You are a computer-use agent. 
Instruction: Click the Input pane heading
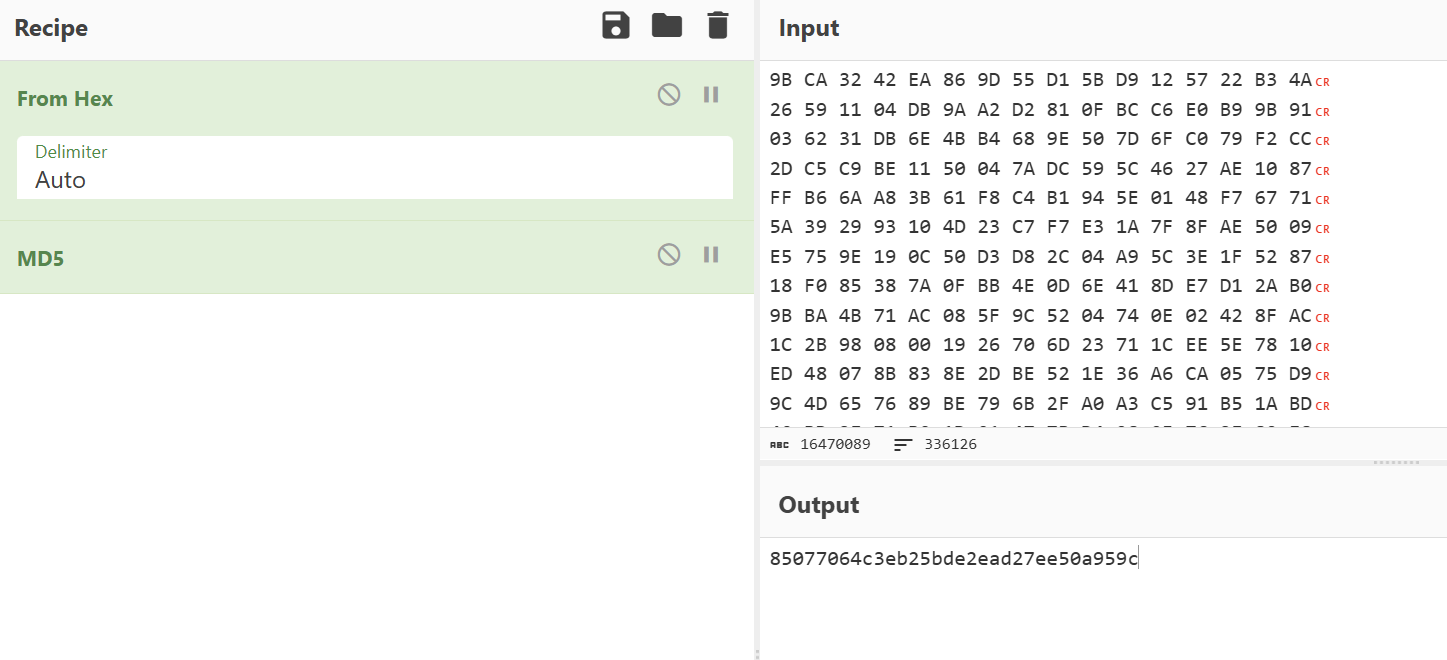809,28
